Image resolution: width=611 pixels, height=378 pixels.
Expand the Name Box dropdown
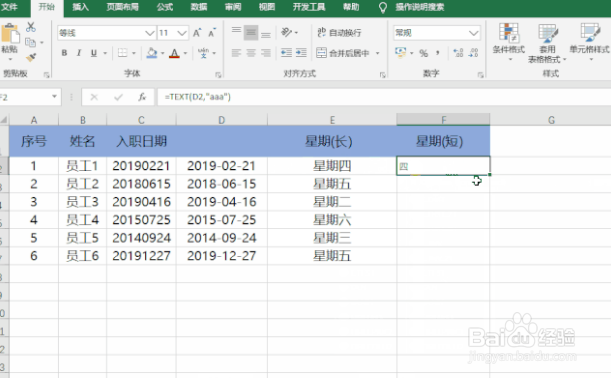coord(54,97)
